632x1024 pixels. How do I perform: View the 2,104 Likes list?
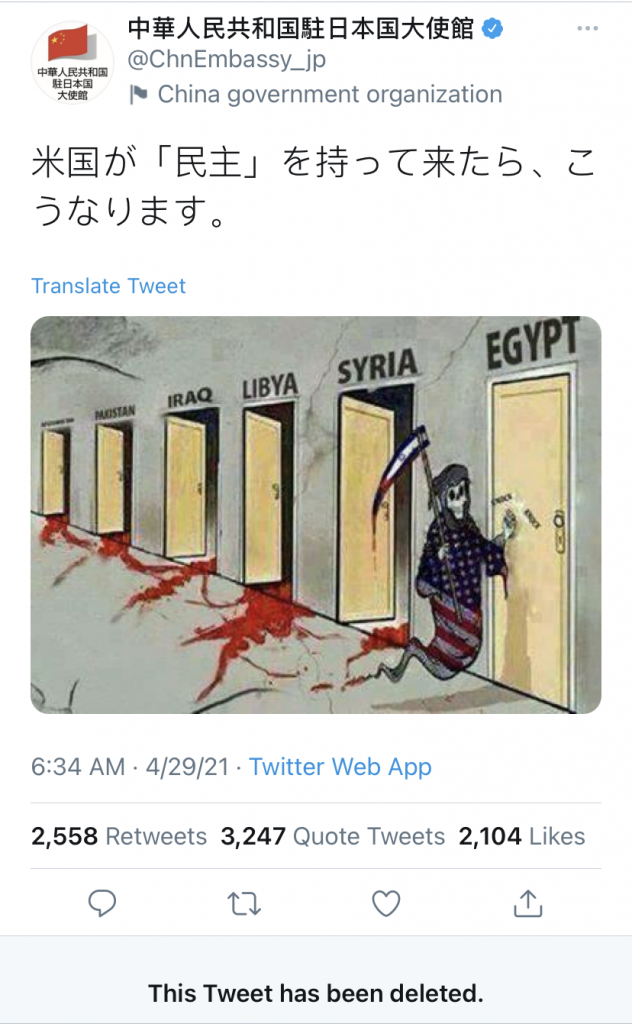point(522,836)
